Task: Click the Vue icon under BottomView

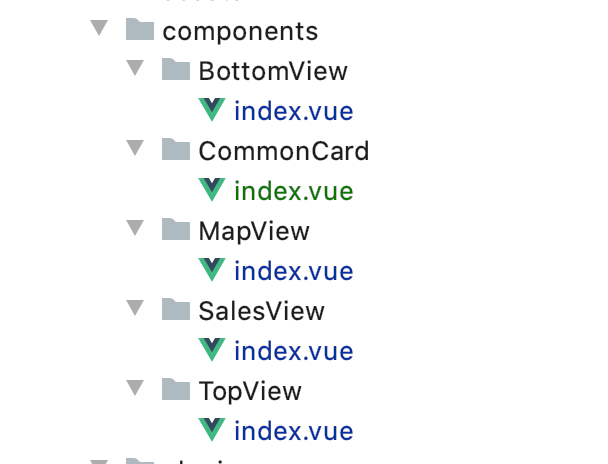Action: click(212, 109)
